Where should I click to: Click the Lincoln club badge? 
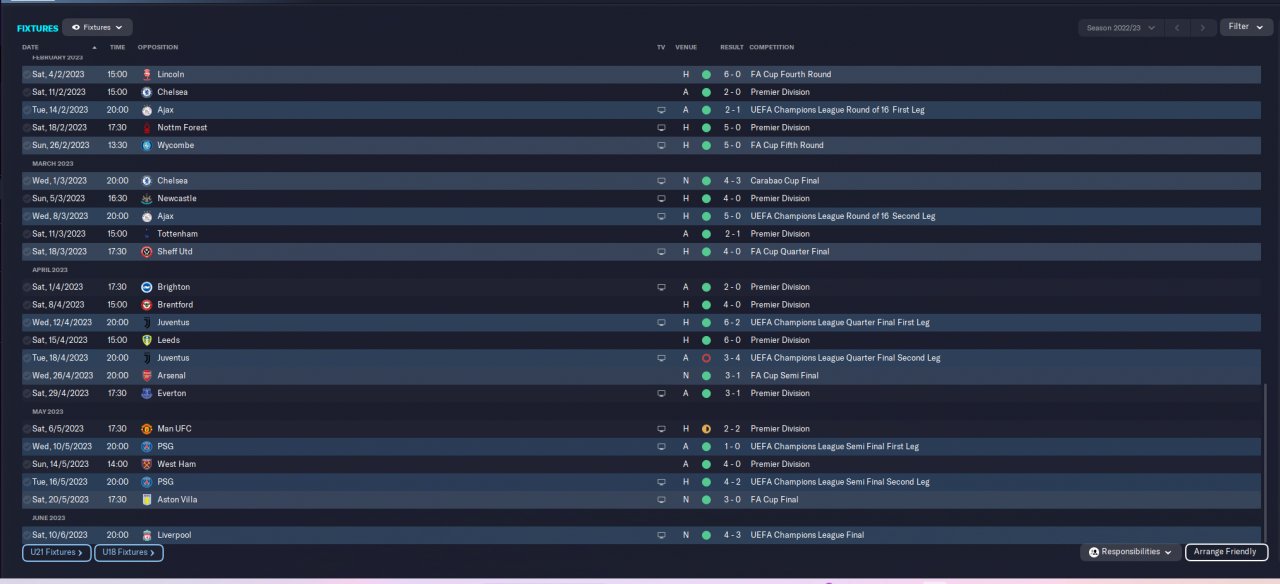(x=146, y=74)
